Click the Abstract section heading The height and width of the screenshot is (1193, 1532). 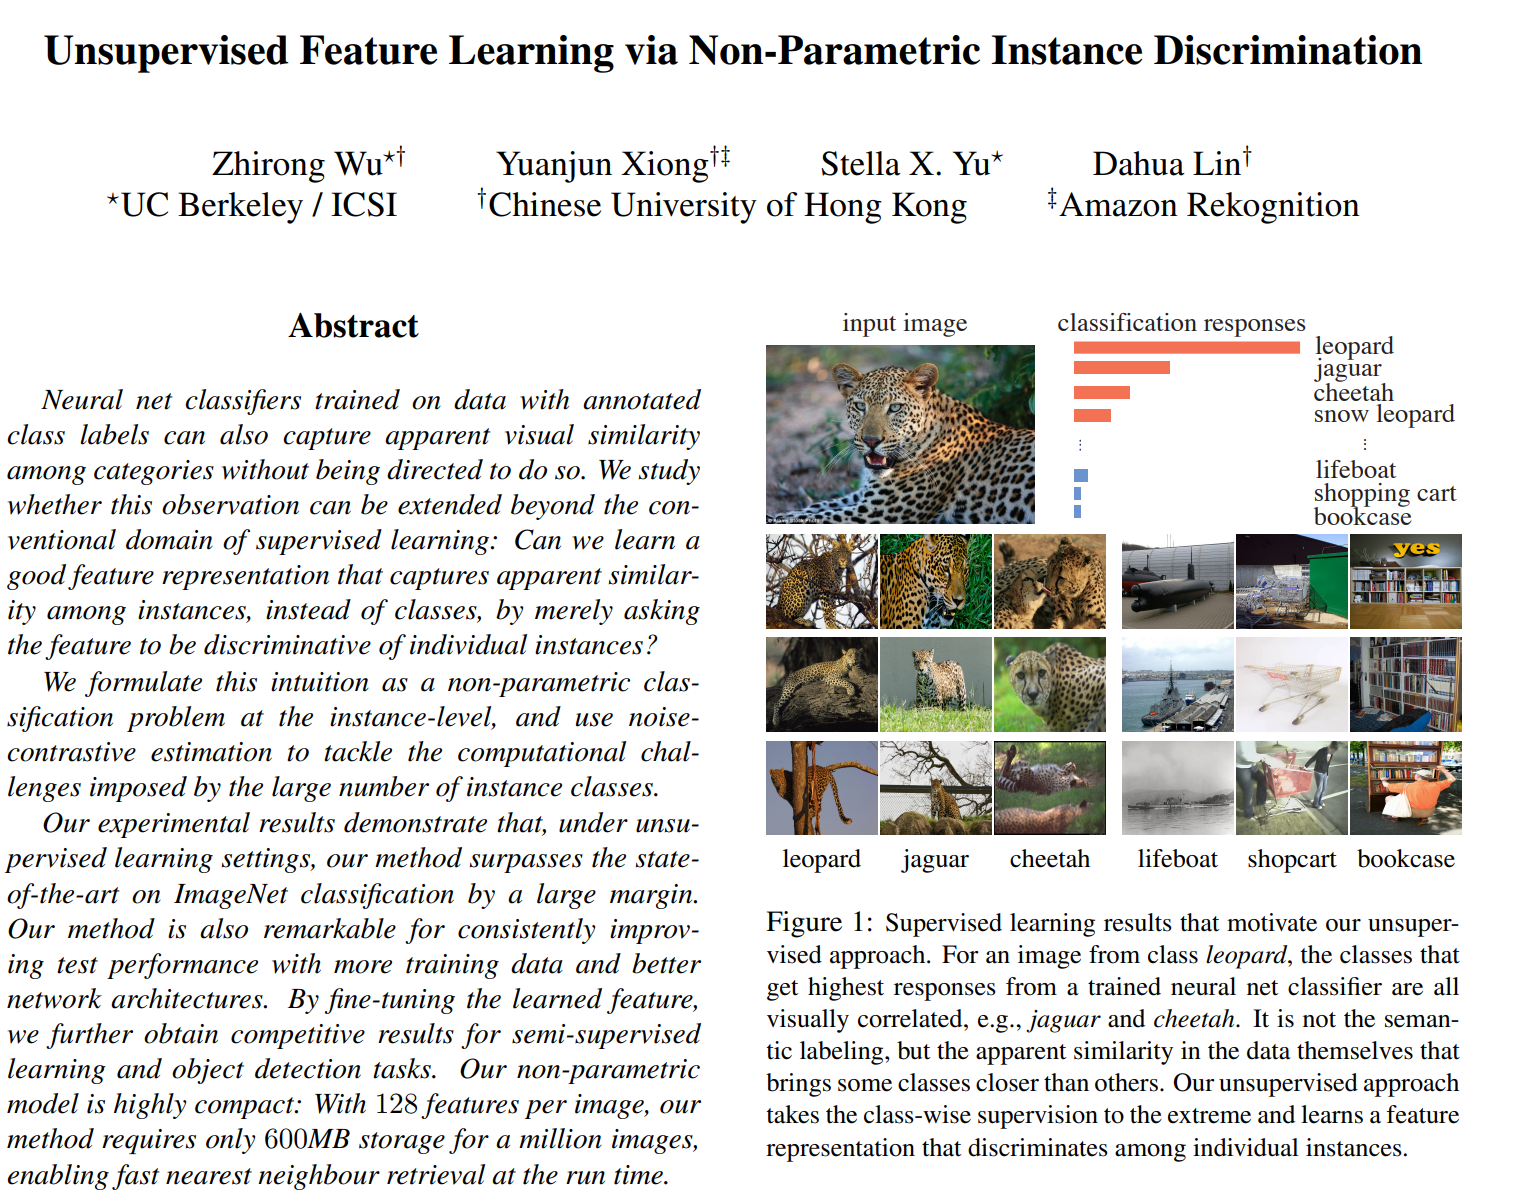click(x=353, y=326)
